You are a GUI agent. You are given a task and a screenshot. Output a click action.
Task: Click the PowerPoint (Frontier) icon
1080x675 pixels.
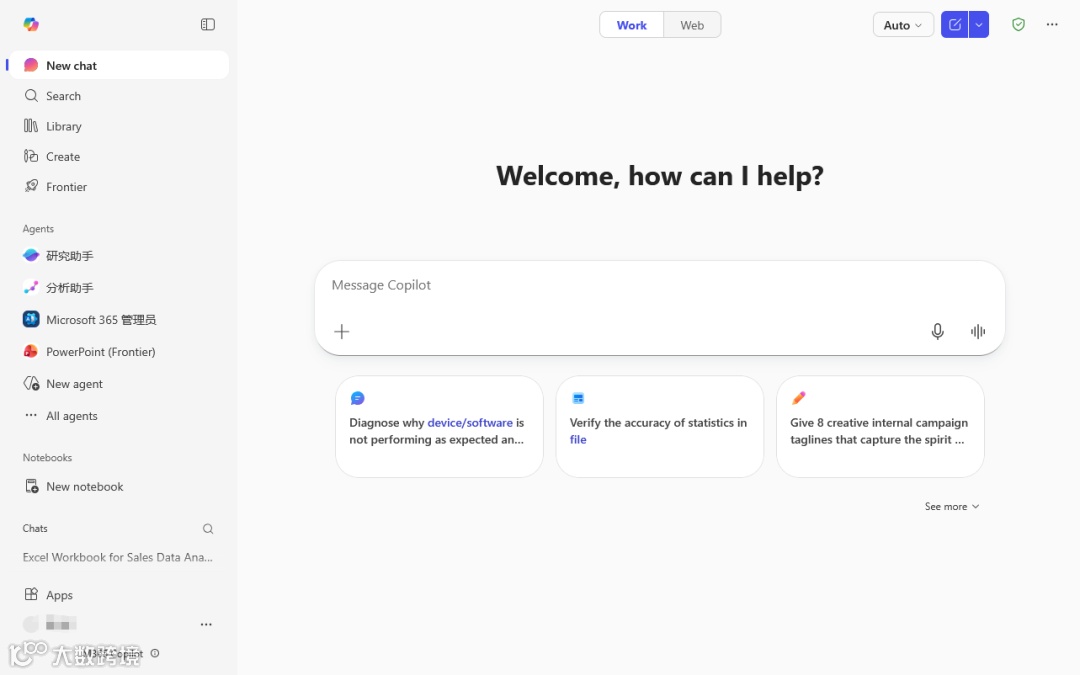coord(31,351)
